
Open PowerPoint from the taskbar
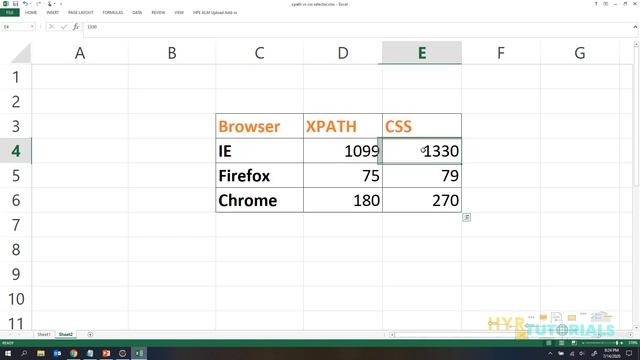point(106,353)
